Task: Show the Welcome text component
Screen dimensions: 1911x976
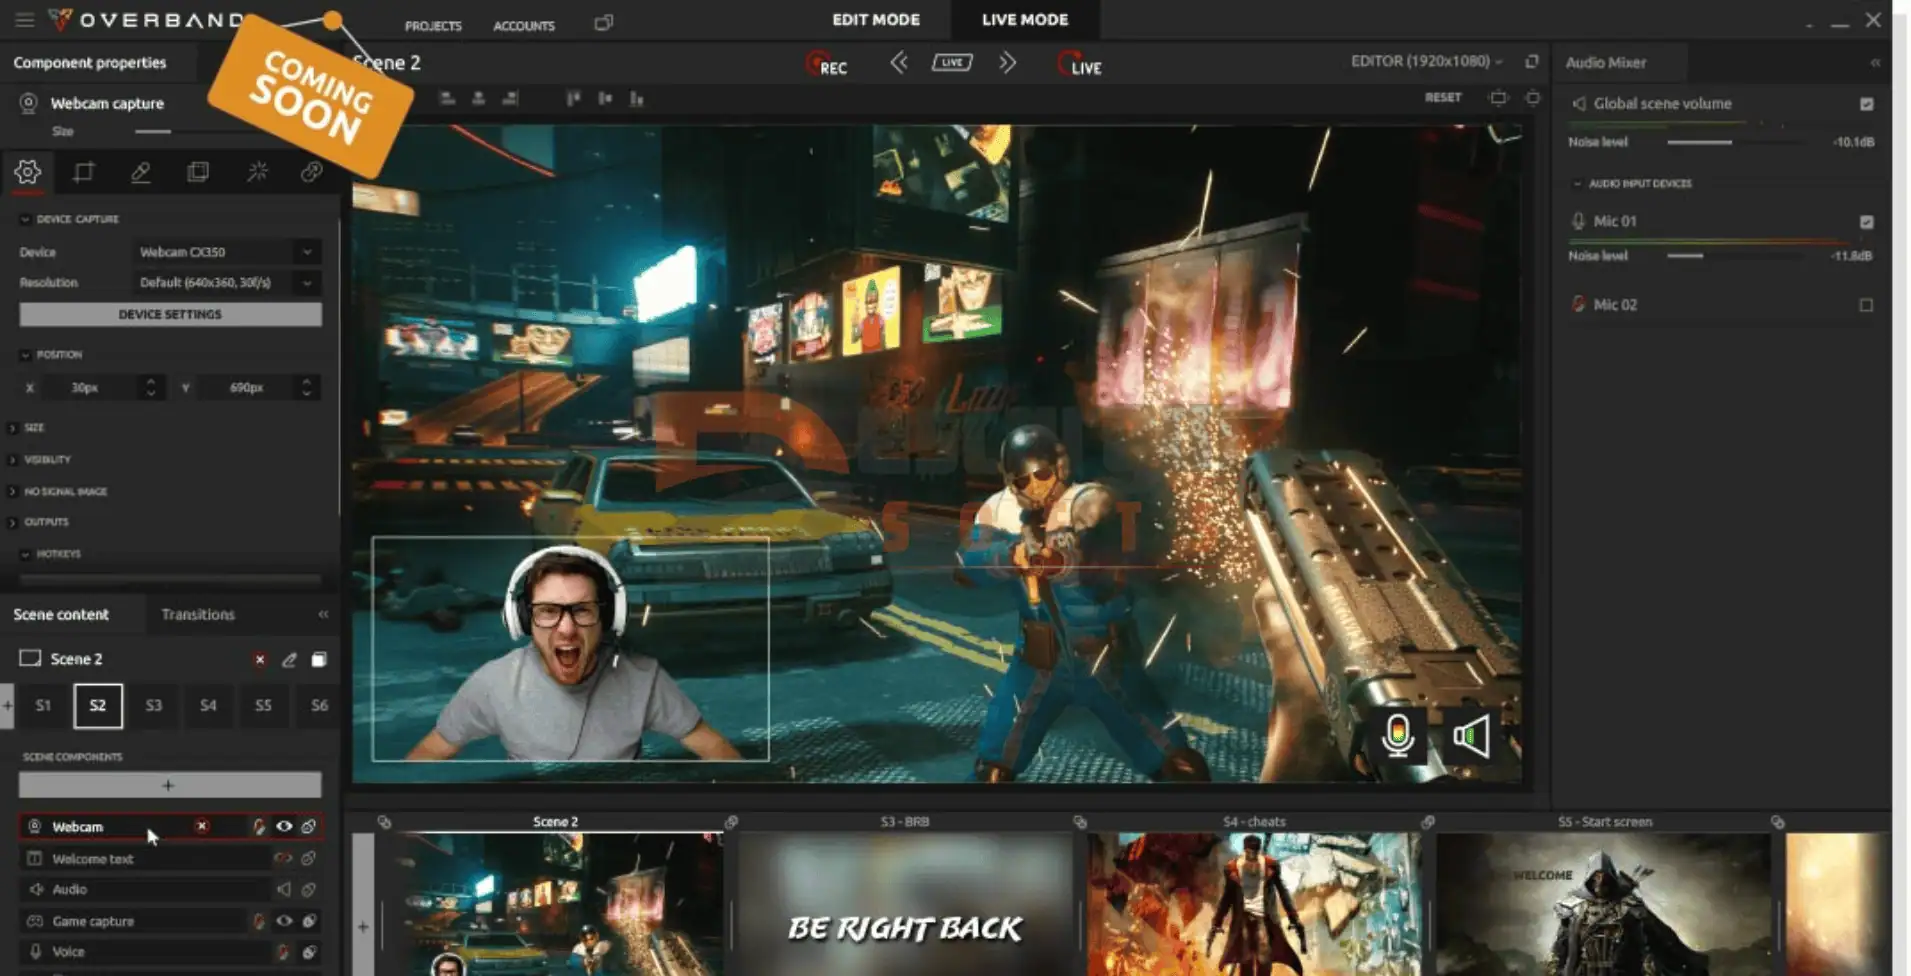Action: point(283,858)
